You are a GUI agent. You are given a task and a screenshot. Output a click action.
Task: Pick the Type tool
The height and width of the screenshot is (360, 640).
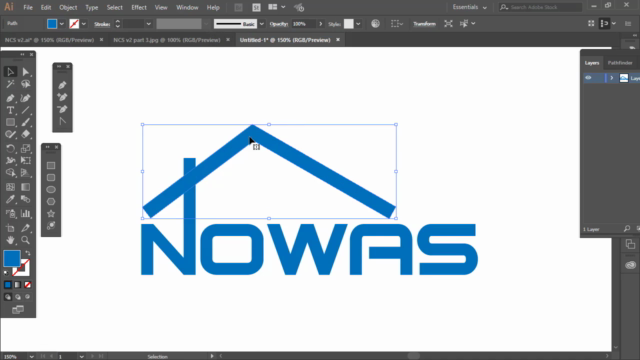pos(10,110)
